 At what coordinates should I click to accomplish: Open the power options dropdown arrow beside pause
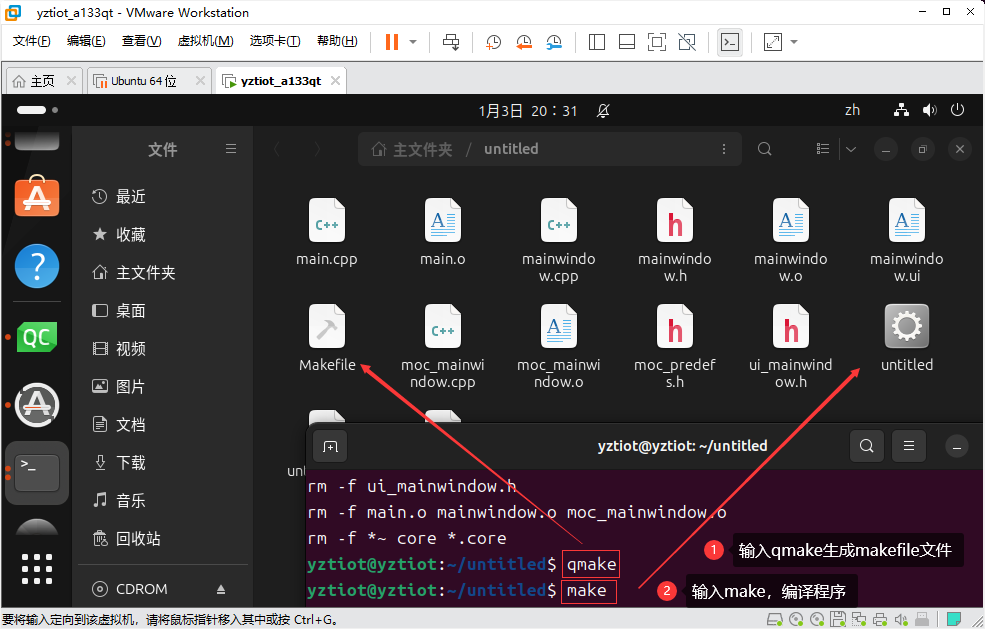[x=413, y=42]
